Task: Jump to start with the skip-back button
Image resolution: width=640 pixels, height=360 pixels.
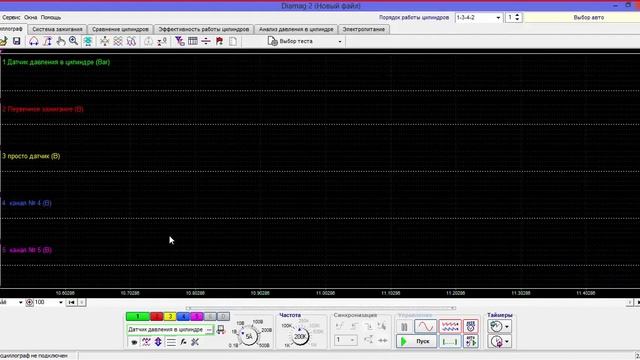Action: click(x=71, y=302)
